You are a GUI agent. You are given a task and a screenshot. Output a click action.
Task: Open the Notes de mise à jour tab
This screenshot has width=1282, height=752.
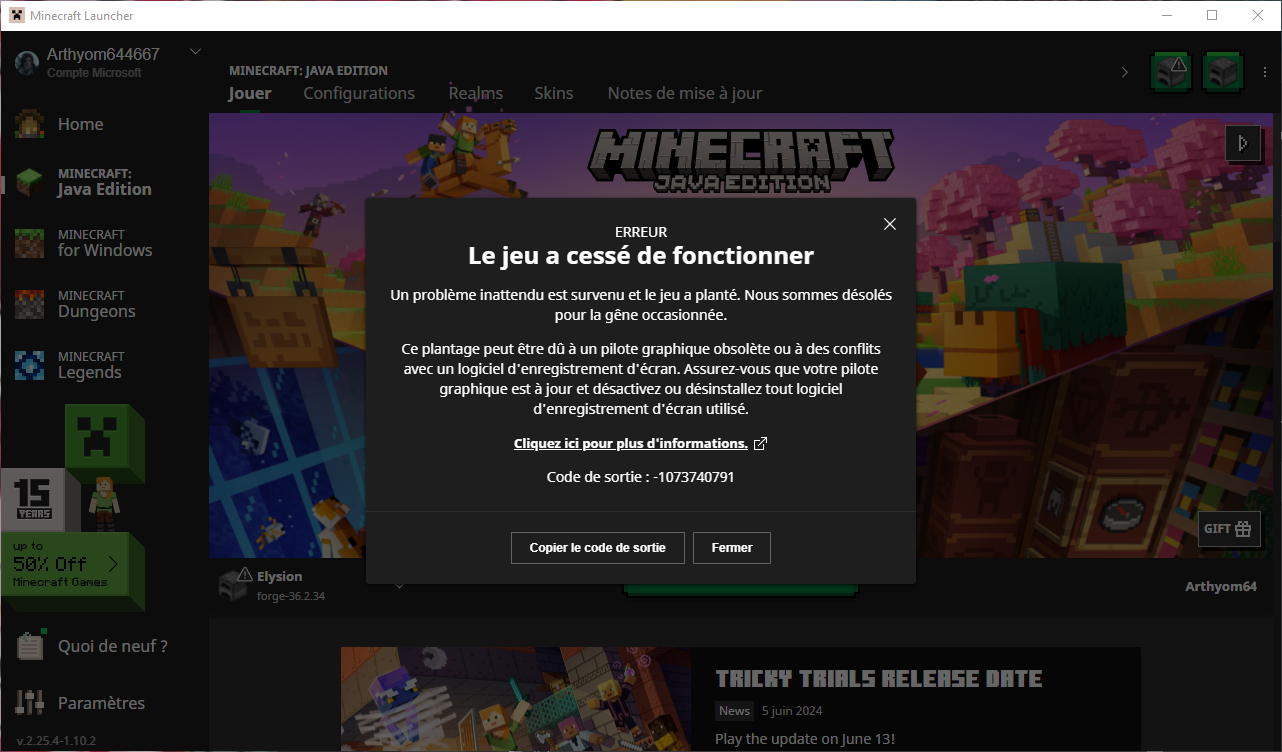coord(685,93)
